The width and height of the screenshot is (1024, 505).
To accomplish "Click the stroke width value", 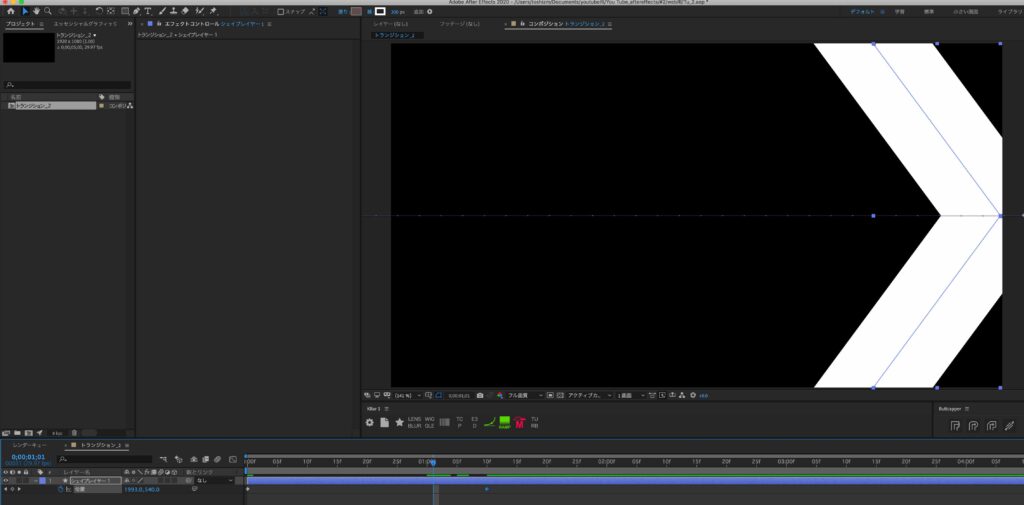I will tap(397, 12).
